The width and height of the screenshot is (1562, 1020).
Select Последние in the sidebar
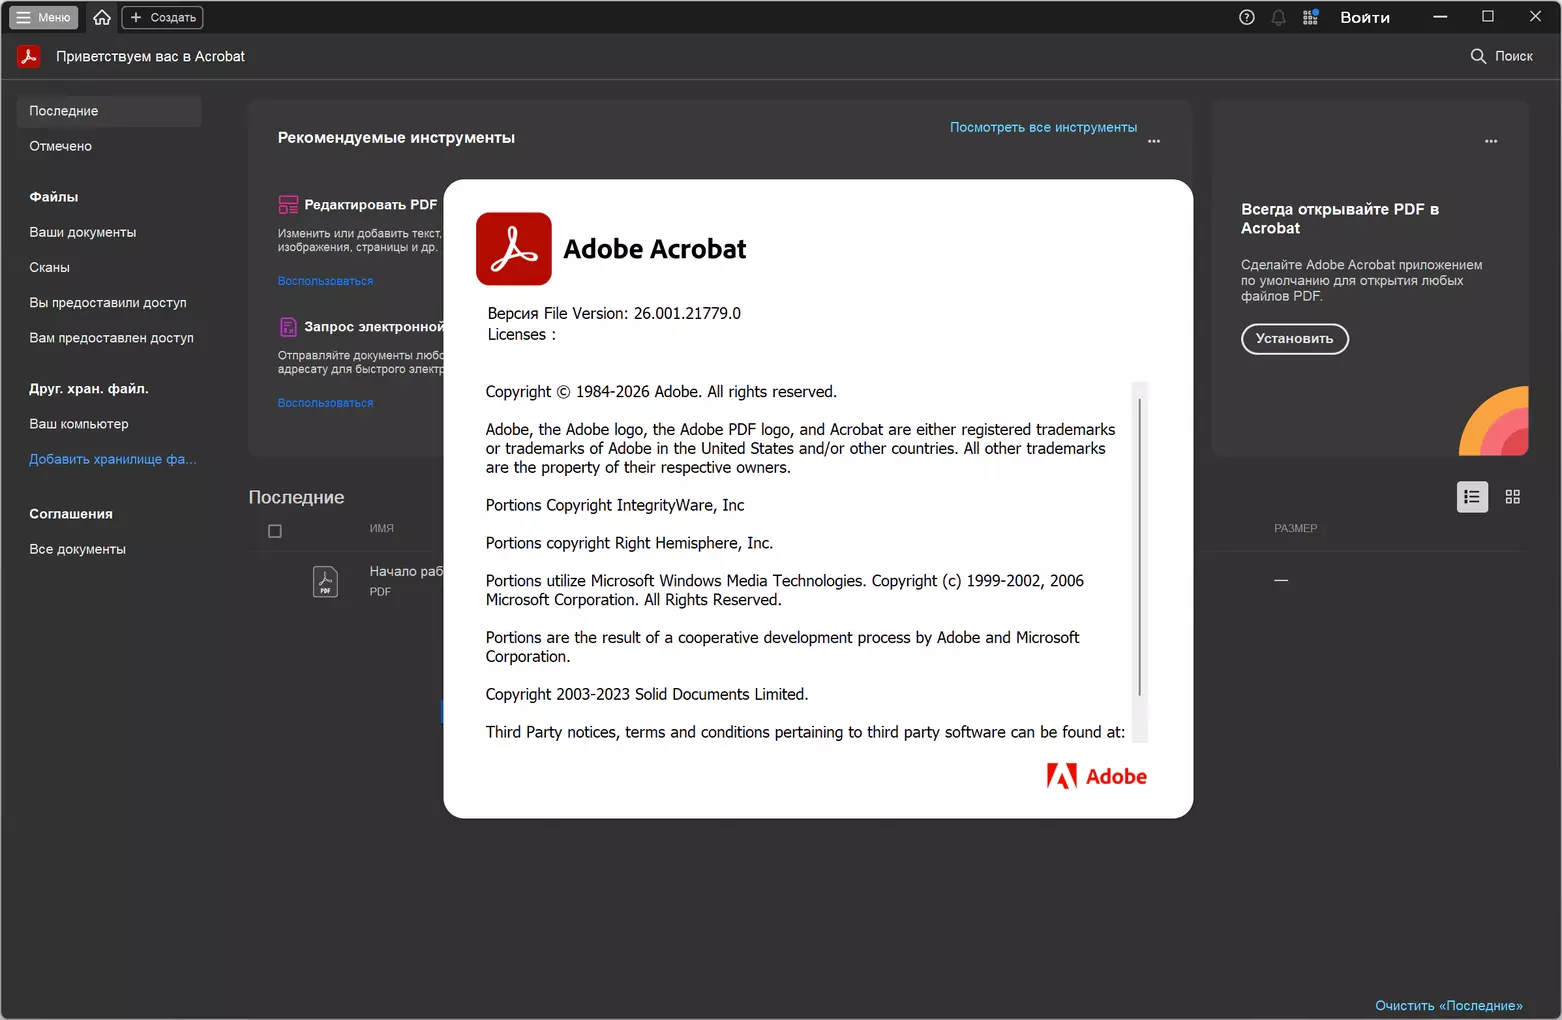pyautogui.click(x=109, y=111)
